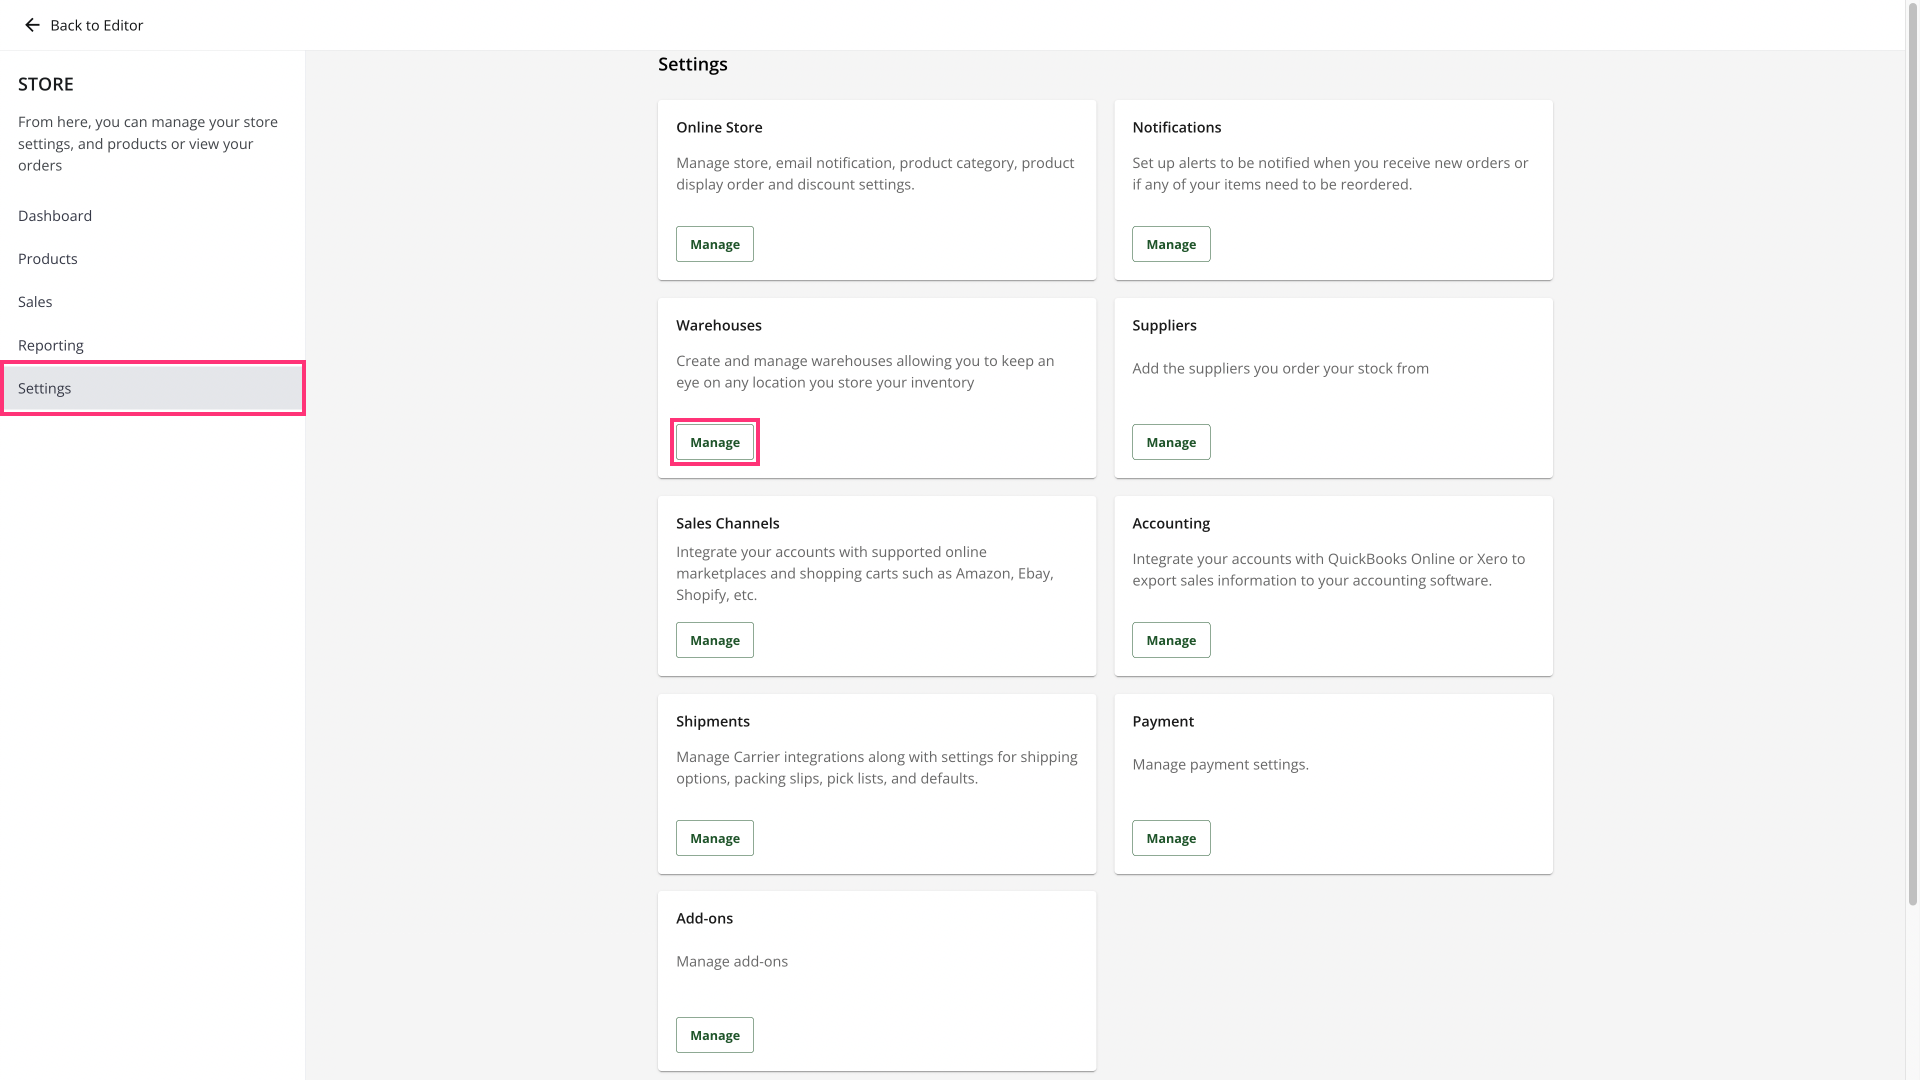
Task: Click the back arrow icon
Action: pos(32,25)
